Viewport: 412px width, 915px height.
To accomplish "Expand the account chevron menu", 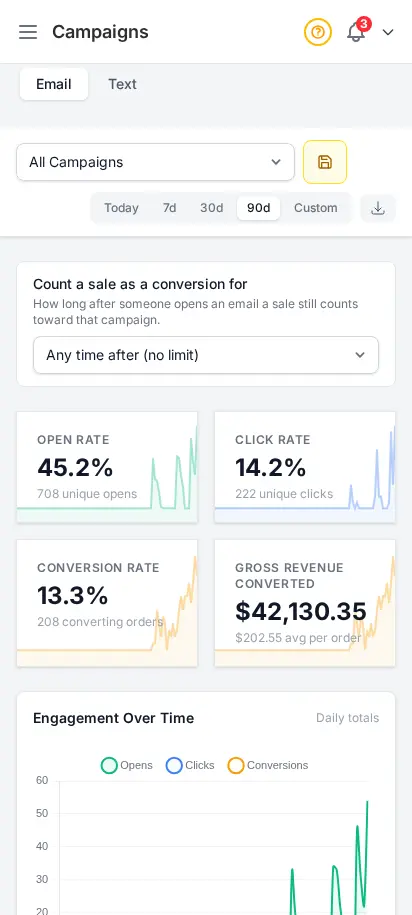I will pyautogui.click(x=388, y=32).
